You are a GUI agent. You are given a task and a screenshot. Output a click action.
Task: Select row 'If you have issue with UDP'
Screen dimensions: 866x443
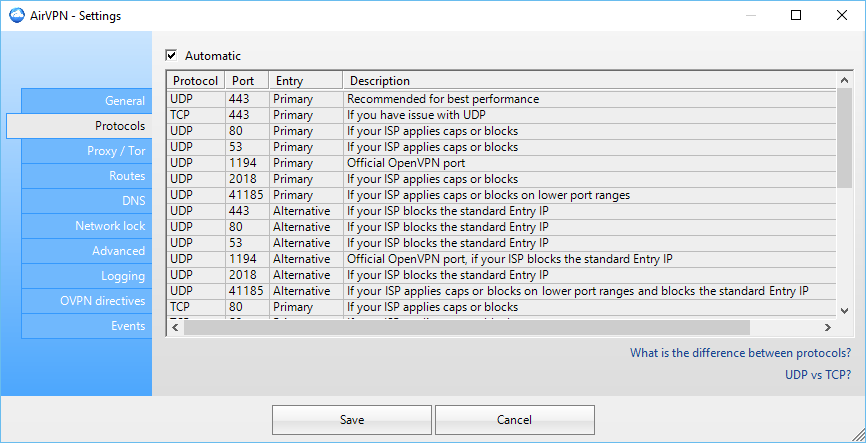click(502, 115)
